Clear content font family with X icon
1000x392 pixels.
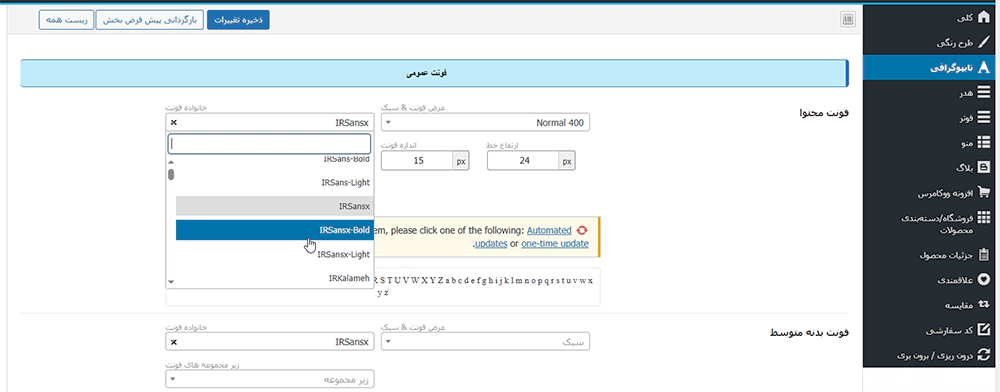173,122
